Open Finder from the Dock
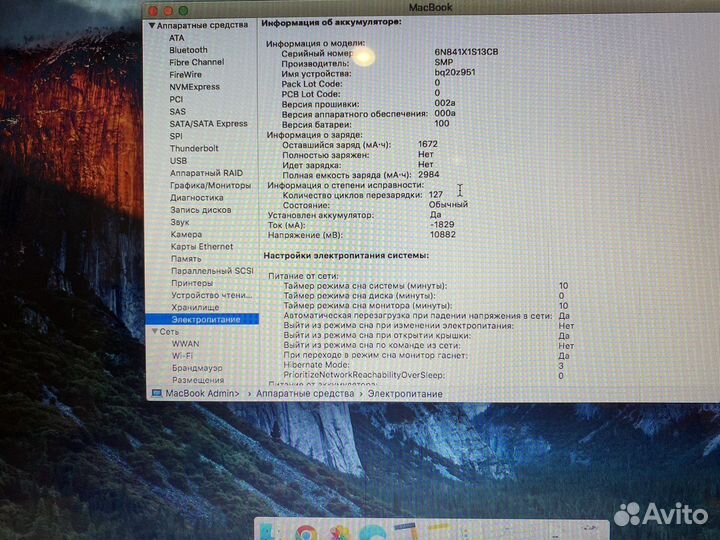The image size is (720, 540). pos(271,533)
